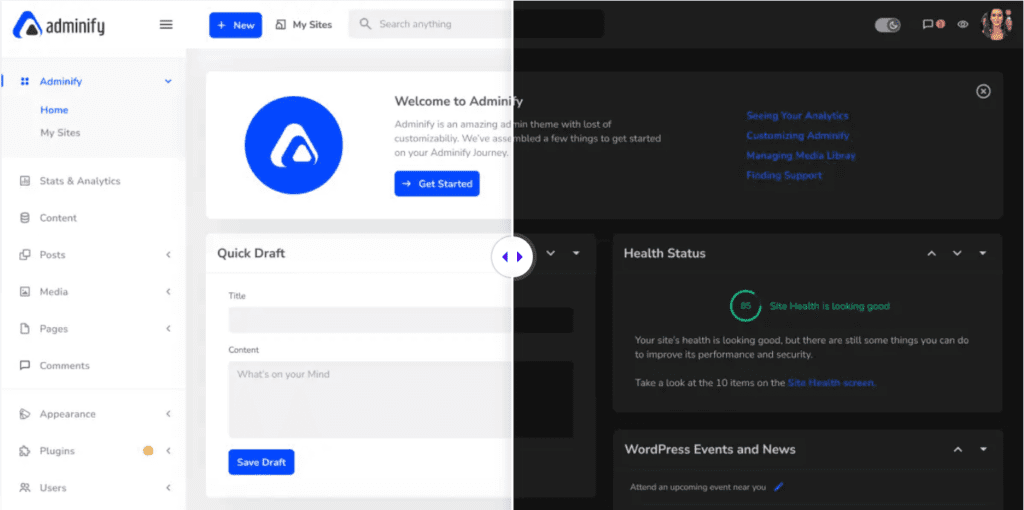Image resolution: width=1024 pixels, height=510 pixels.
Task: Collapse sidebar with hamburger menu icon
Action: point(167,25)
